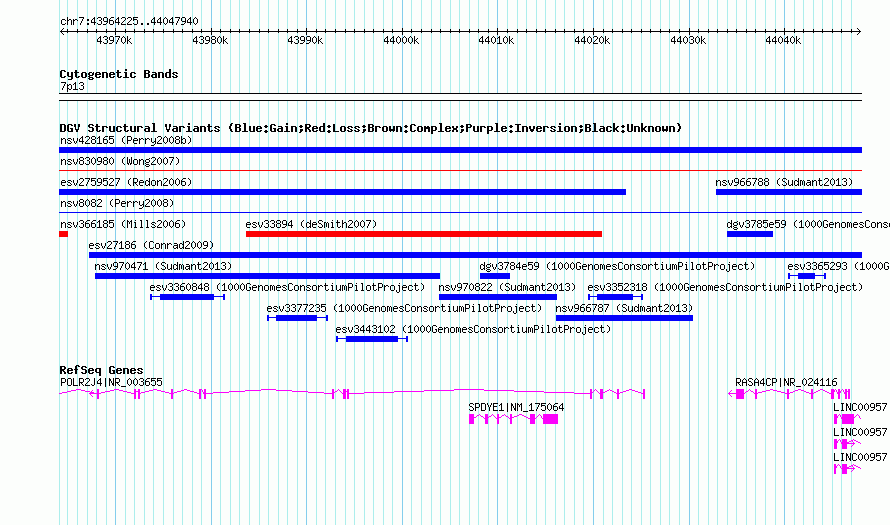Select the SPDYE1 magenta gene model
This screenshot has width=890, height=525.
pyautogui.click(x=514, y=419)
